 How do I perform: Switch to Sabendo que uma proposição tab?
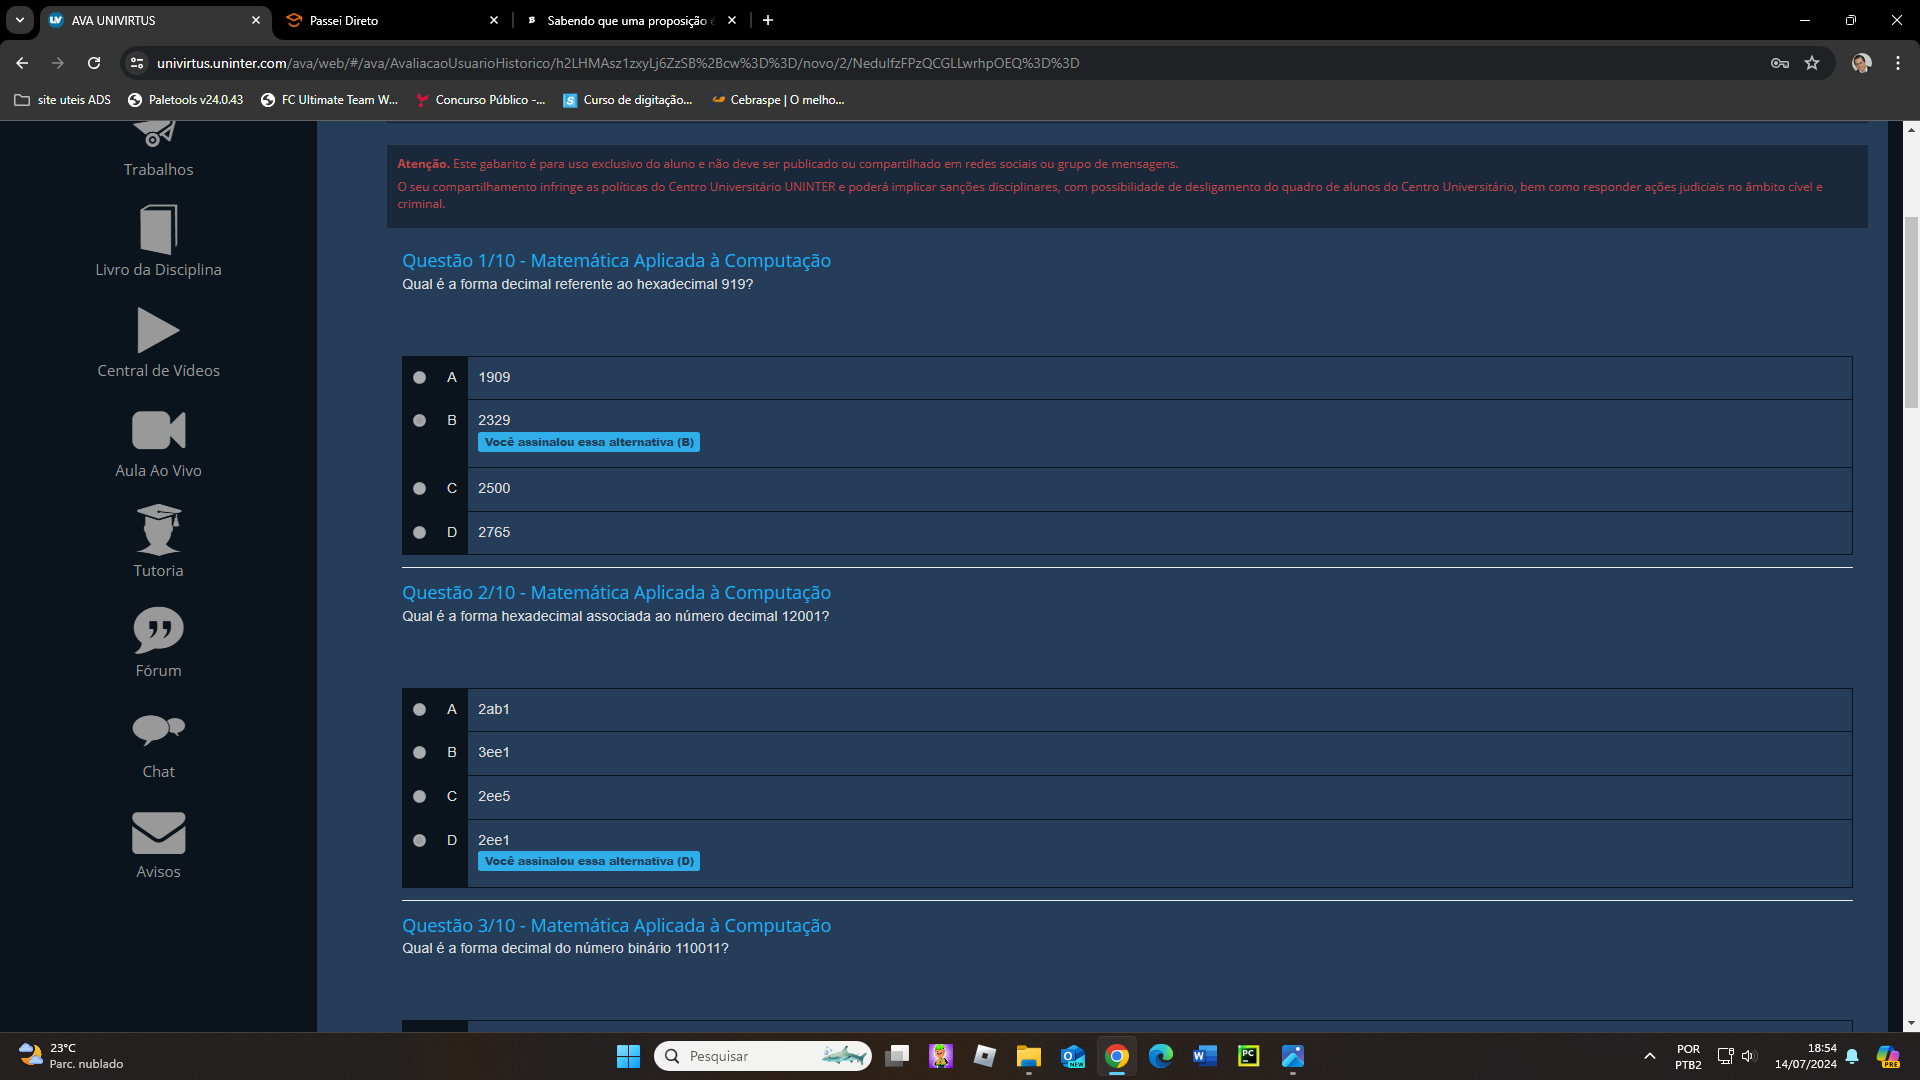tap(630, 20)
